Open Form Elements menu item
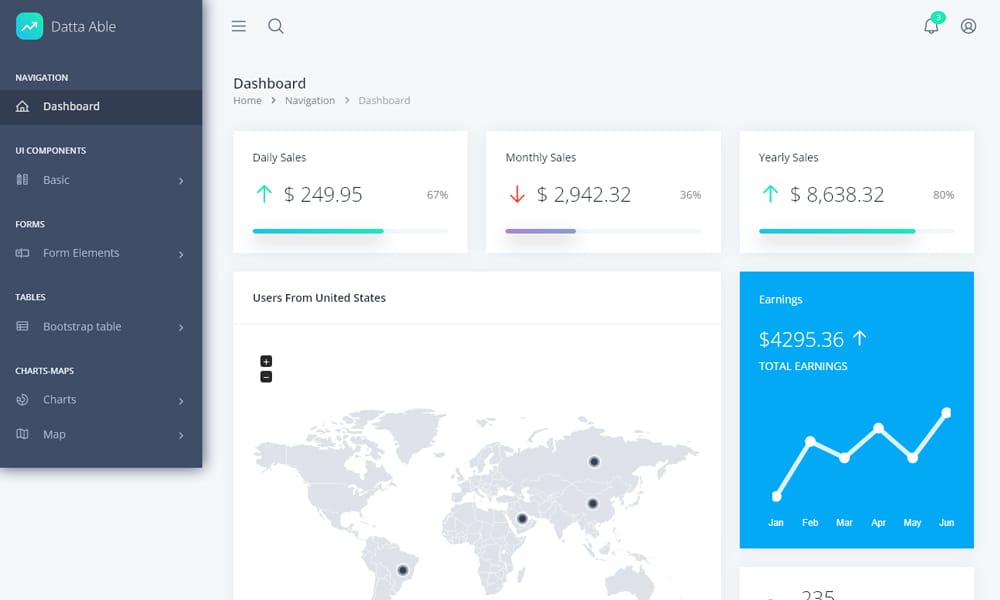Image resolution: width=1000 pixels, height=600 pixels. (101, 253)
